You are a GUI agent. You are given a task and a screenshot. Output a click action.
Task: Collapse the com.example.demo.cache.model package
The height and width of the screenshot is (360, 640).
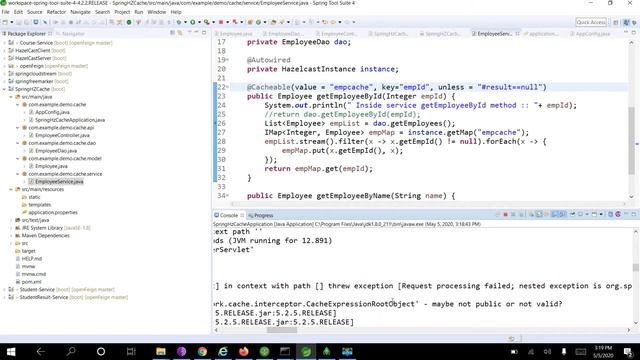pos(18,158)
